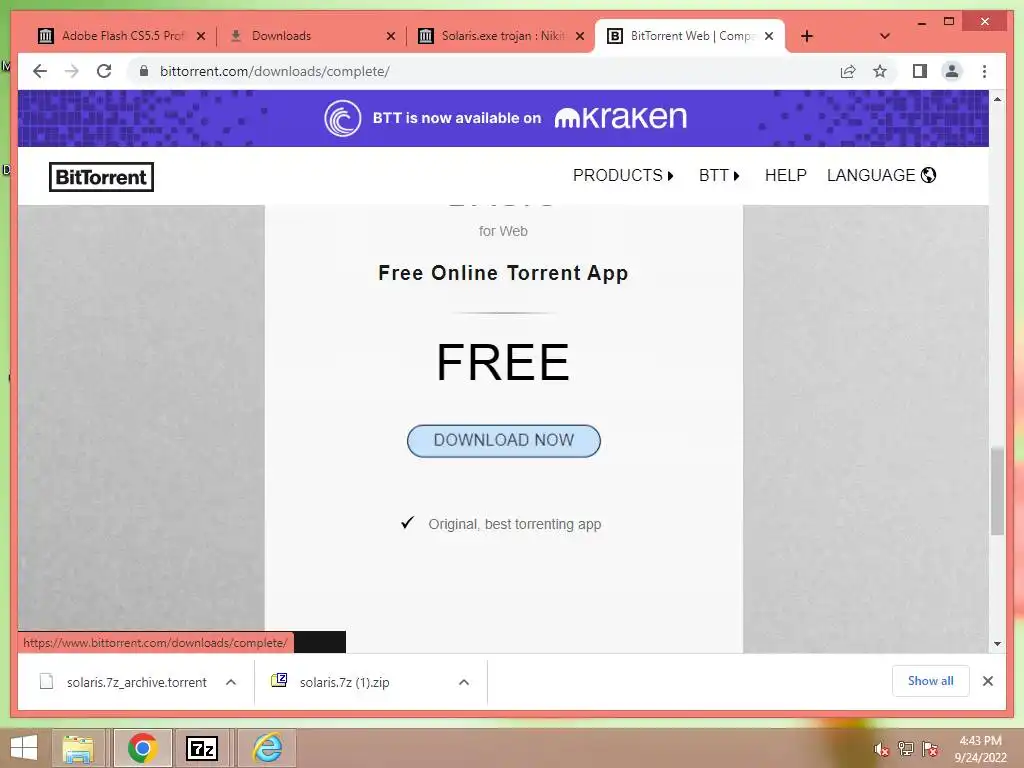The width and height of the screenshot is (1024, 768).
Task: Switch to the Downloads tab
Action: click(306, 36)
